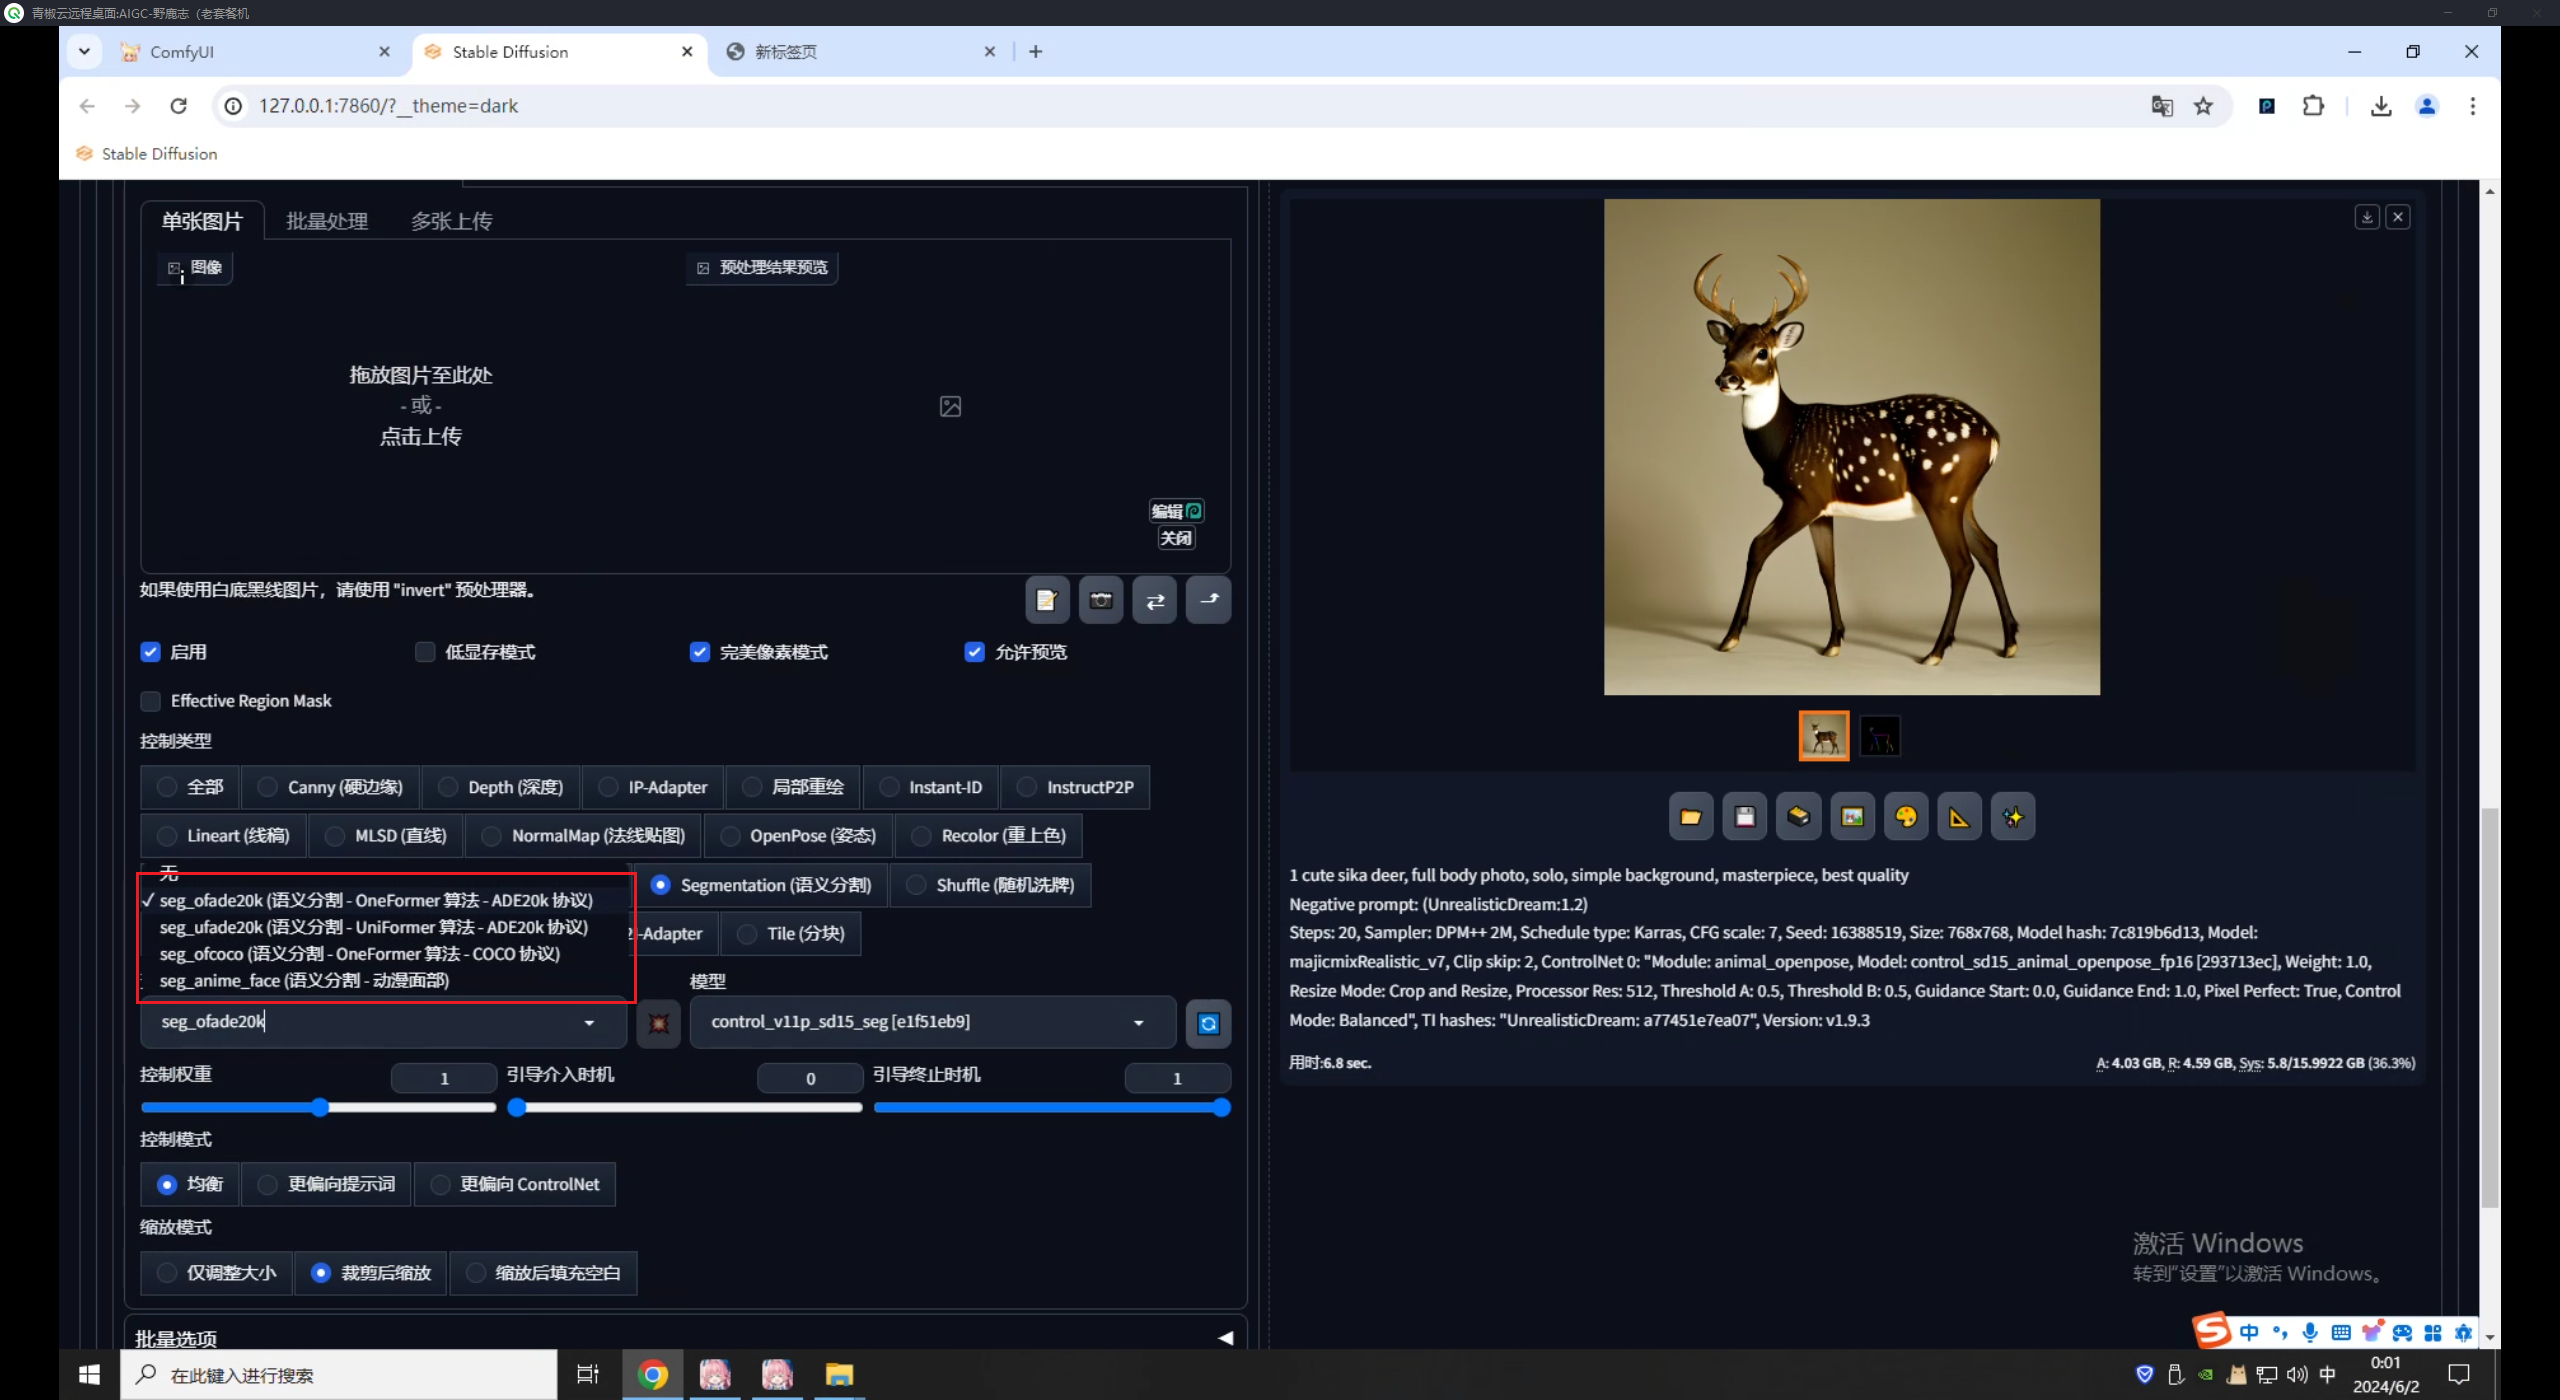Send image to extras ruler icon
Image resolution: width=2560 pixels, height=1400 pixels.
pyautogui.click(x=1960, y=817)
